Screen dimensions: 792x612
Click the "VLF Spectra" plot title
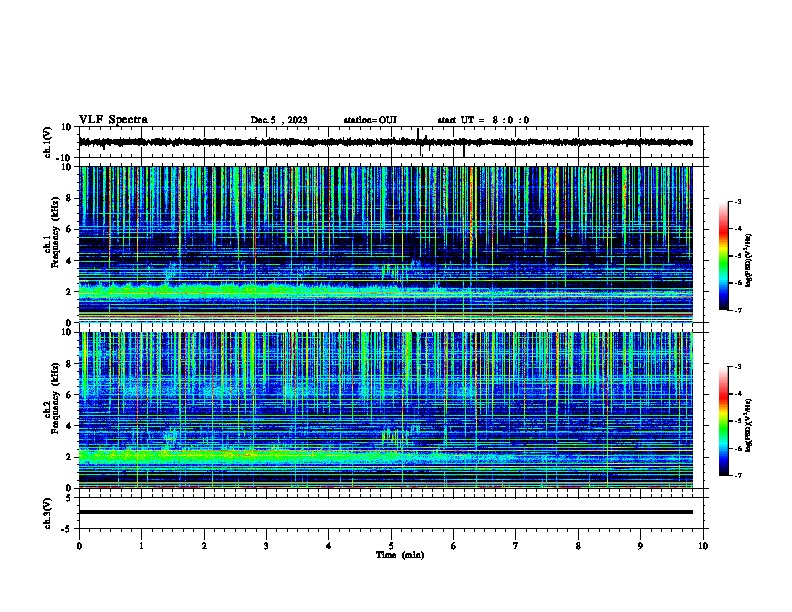point(114,120)
